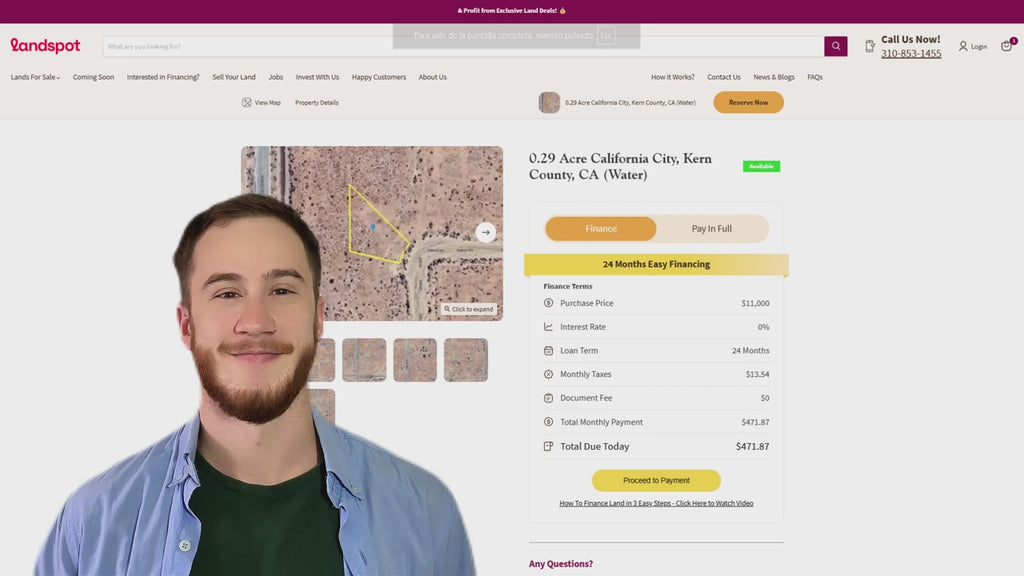Select the Finance payment option
This screenshot has width=1024, height=576.
(x=601, y=229)
